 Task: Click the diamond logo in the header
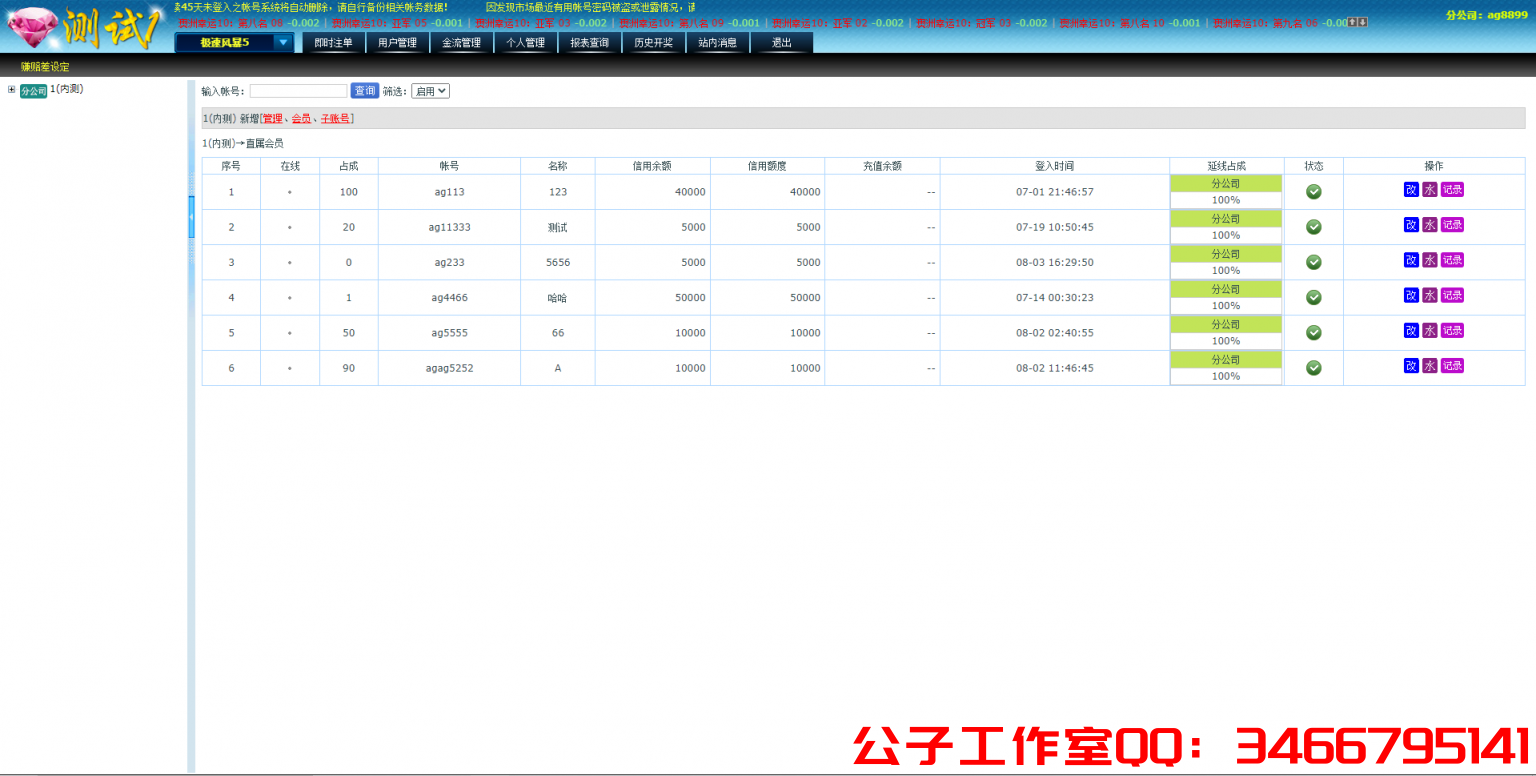tap(32, 27)
